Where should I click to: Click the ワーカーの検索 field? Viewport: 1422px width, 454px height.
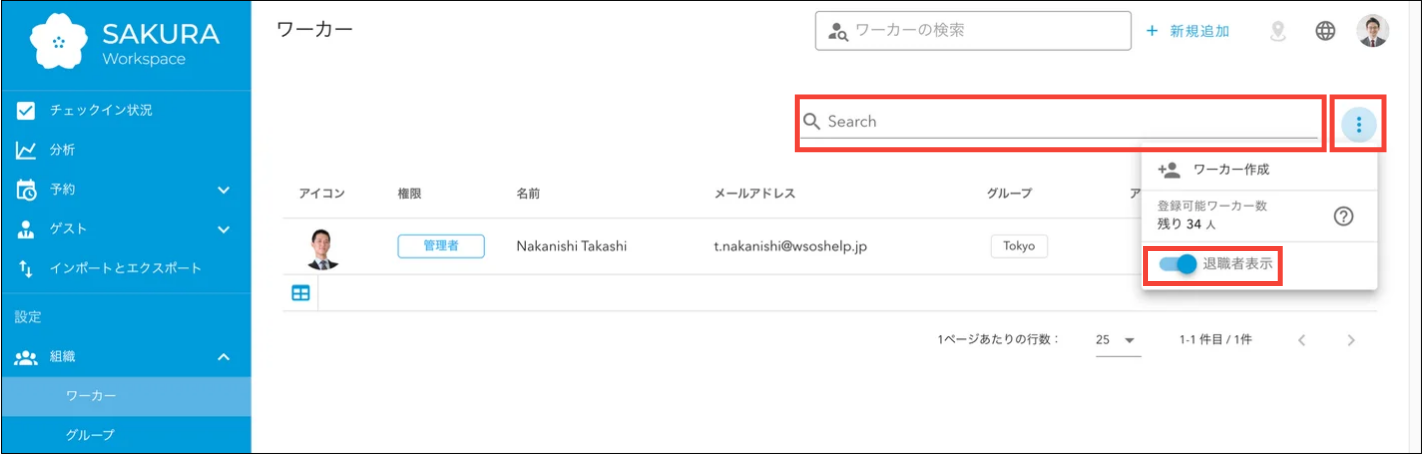(973, 30)
